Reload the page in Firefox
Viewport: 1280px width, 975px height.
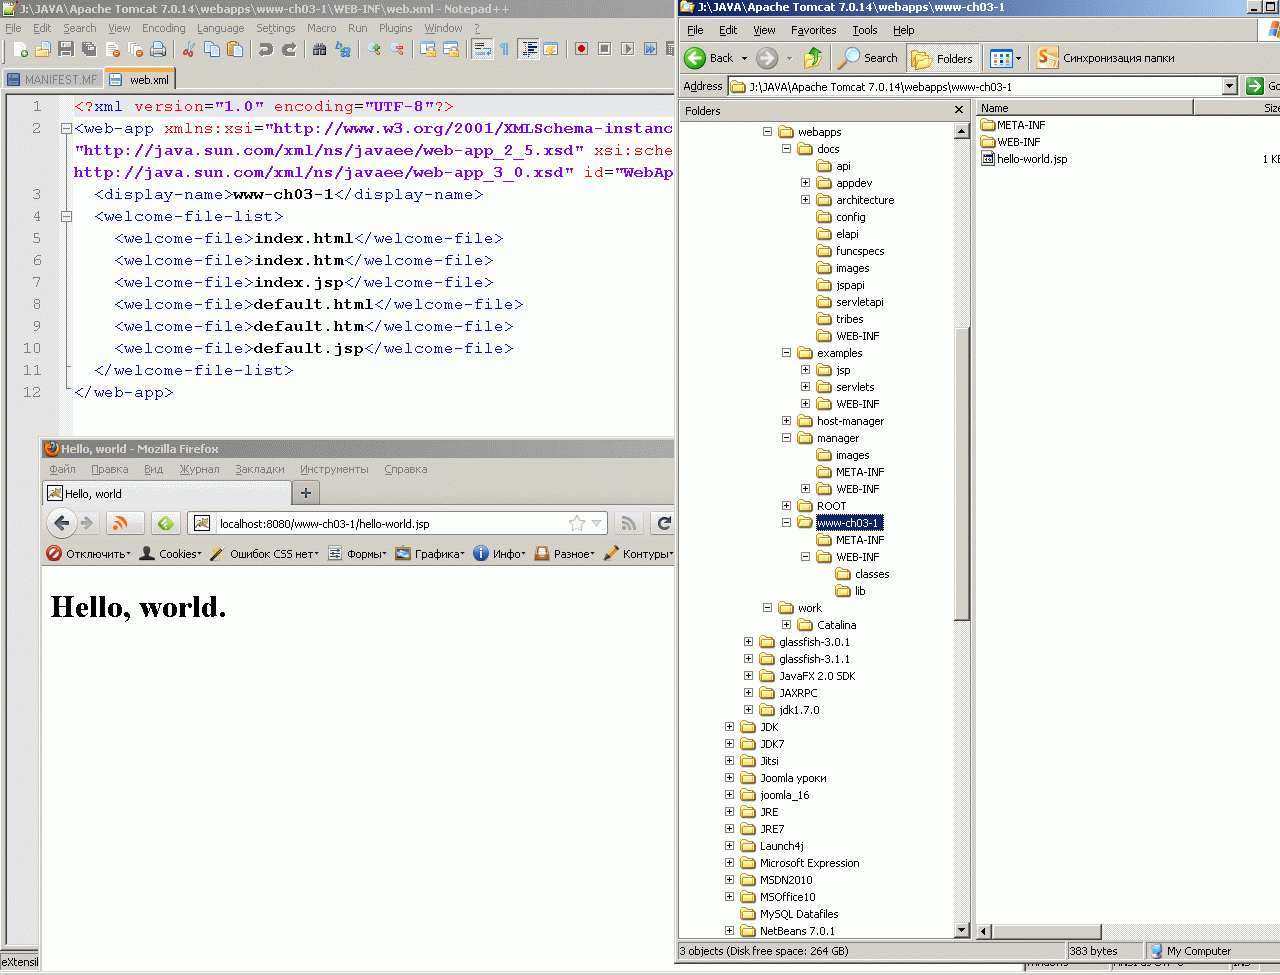(663, 523)
